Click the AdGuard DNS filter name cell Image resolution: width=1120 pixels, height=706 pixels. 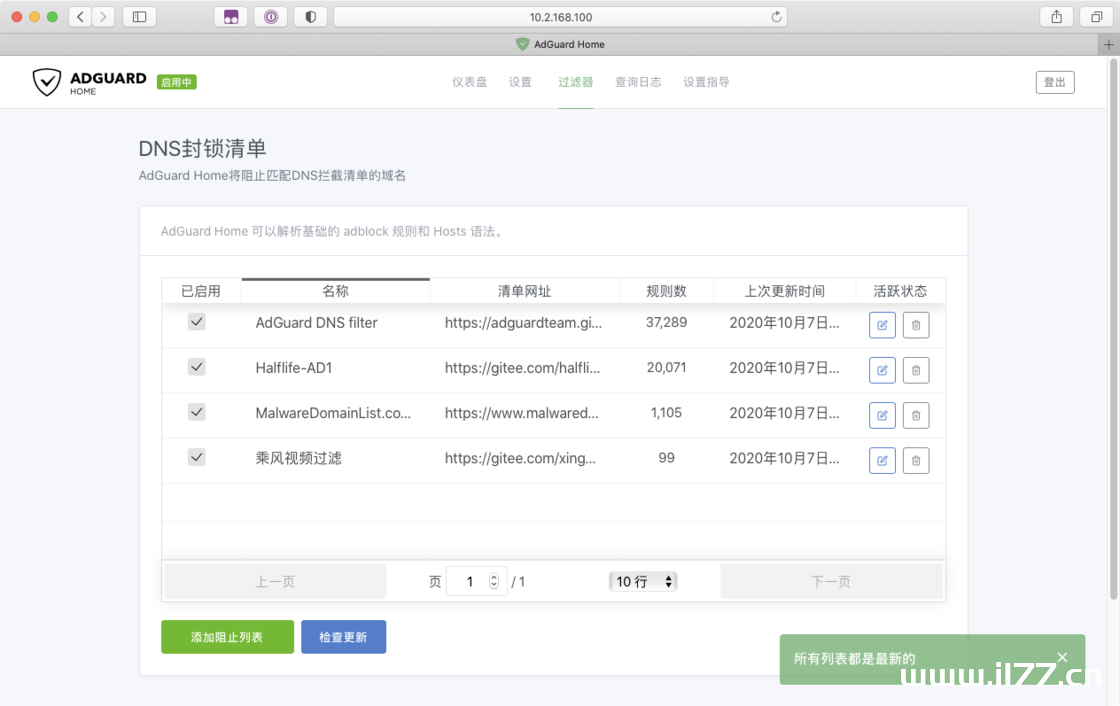316,323
